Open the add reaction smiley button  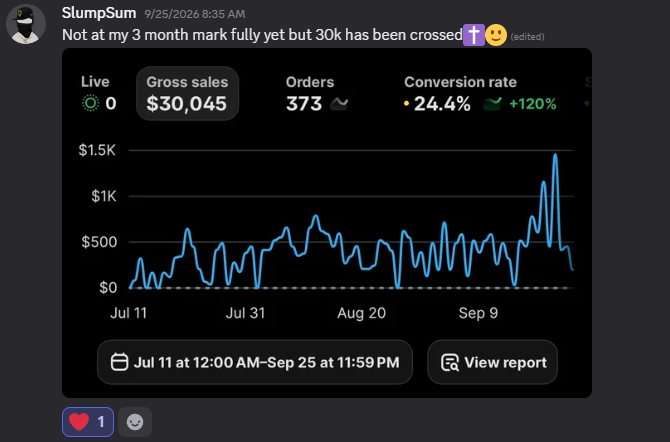tap(135, 422)
